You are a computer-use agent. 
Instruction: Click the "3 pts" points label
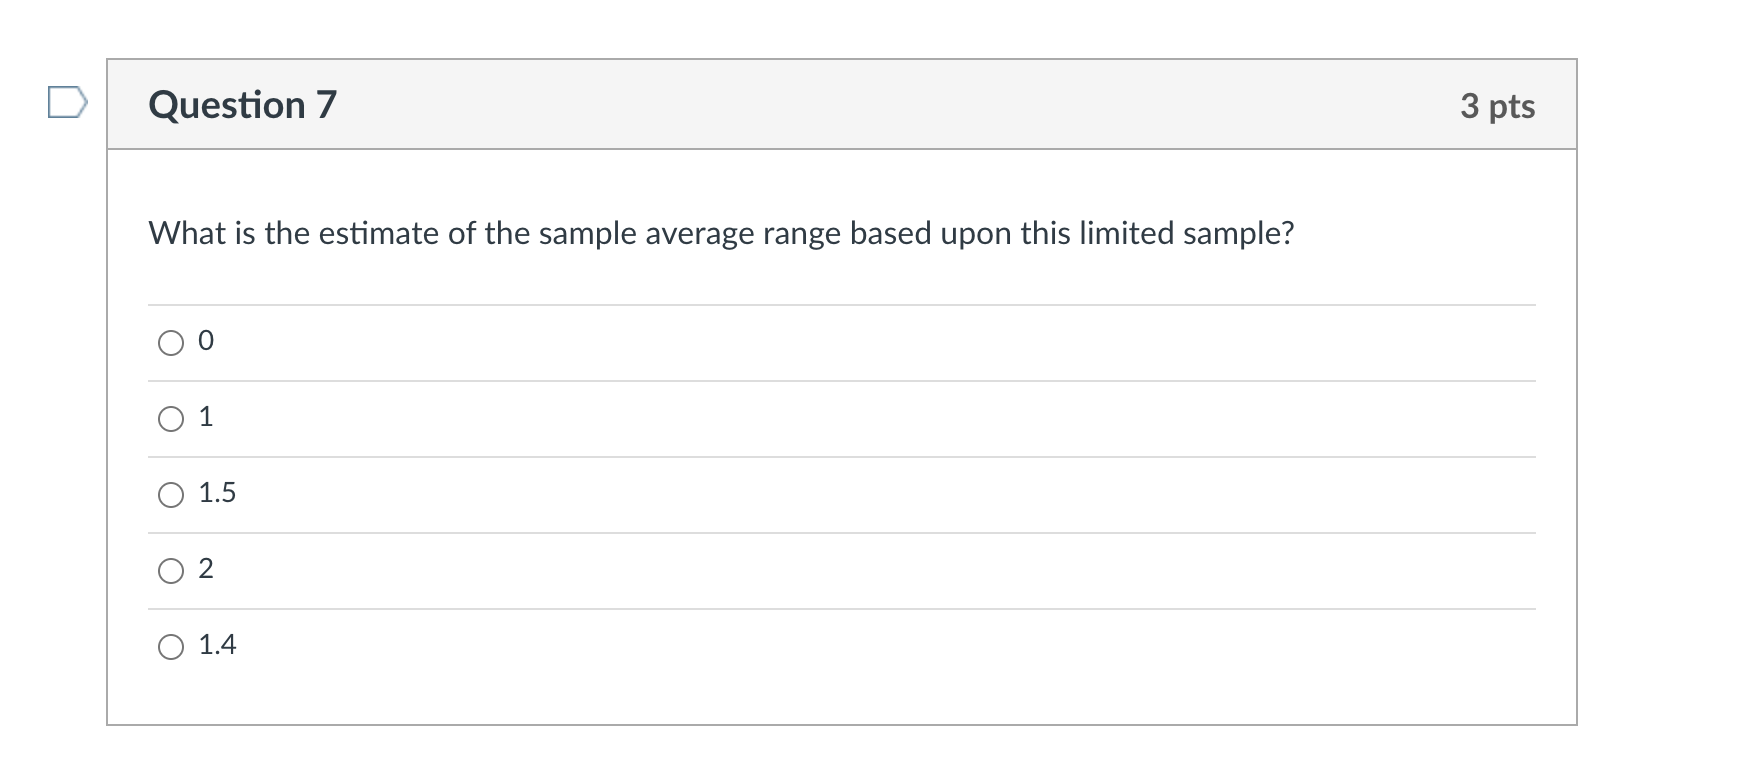(x=1497, y=106)
